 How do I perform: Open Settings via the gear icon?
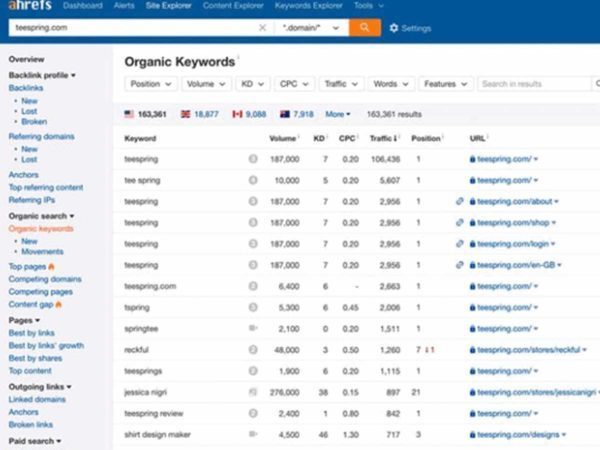tap(393, 28)
